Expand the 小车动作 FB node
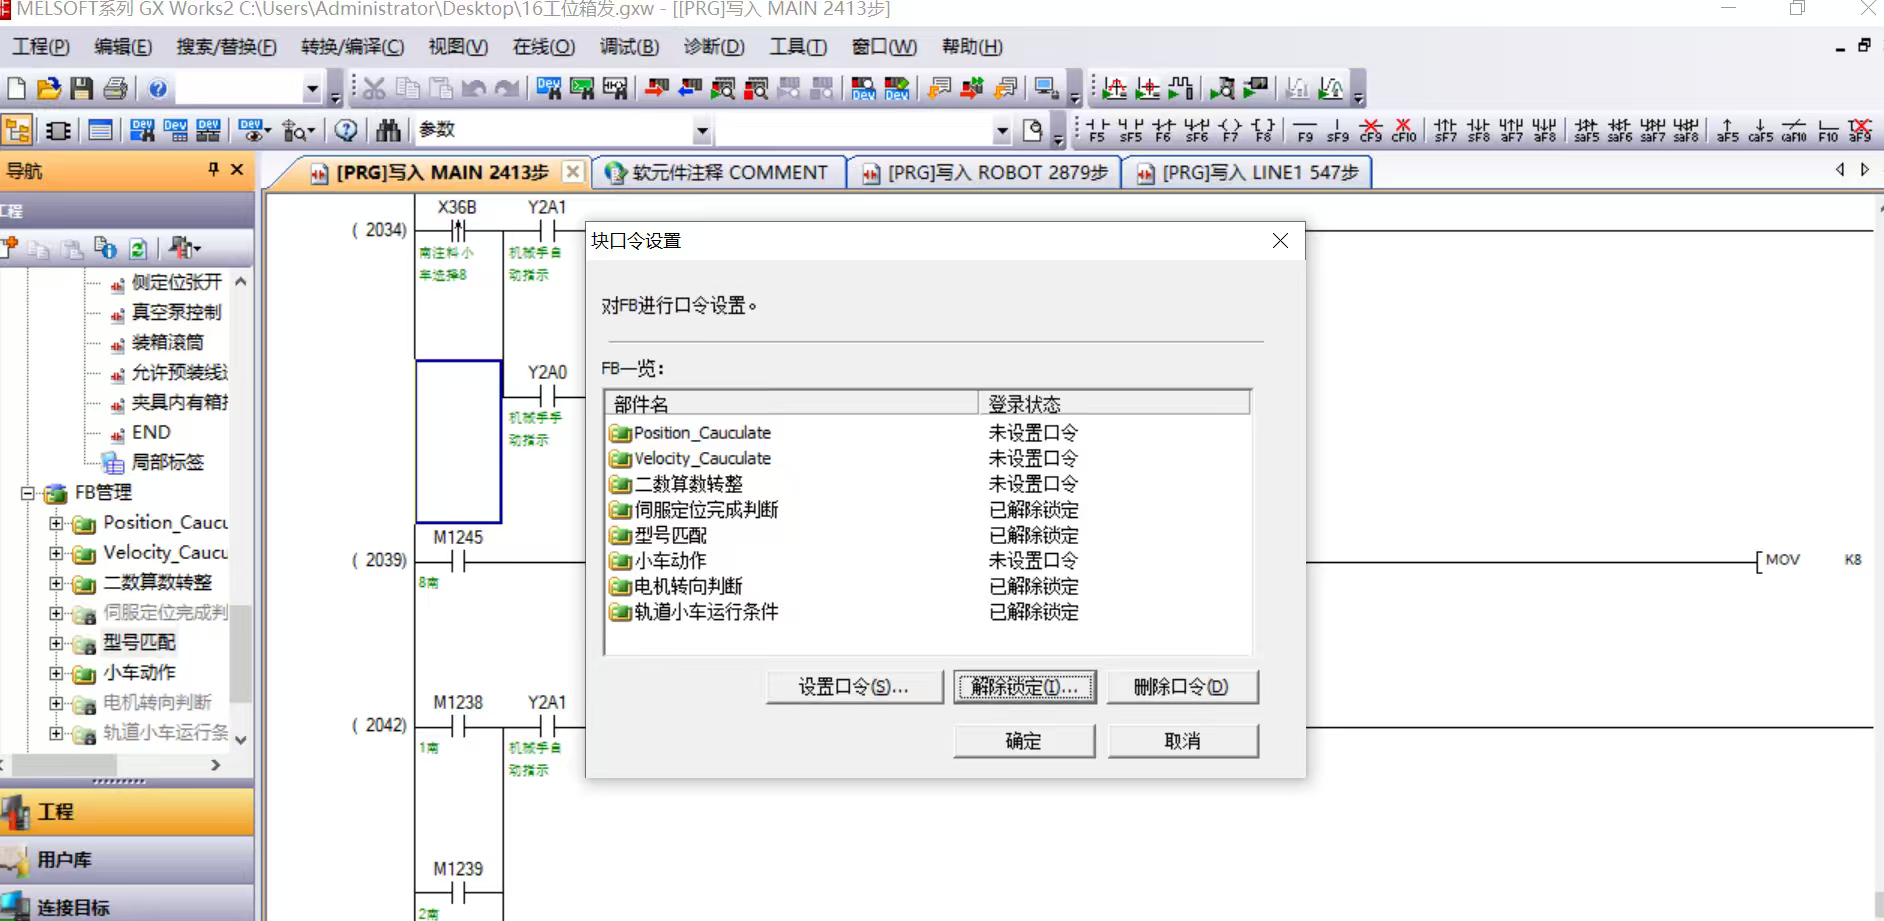 click(x=57, y=673)
